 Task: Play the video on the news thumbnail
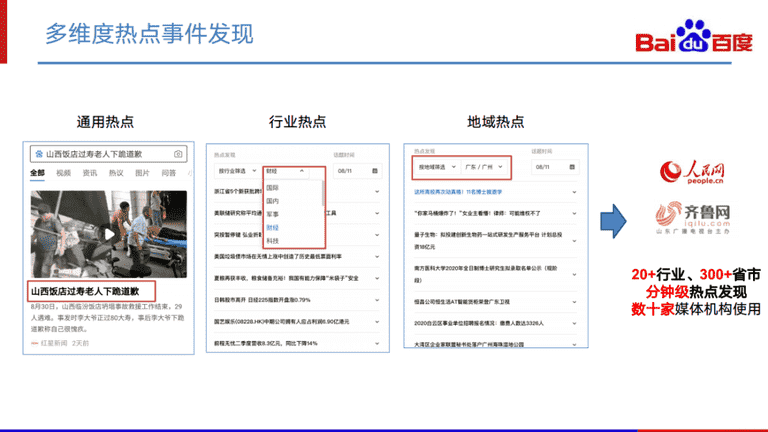[x=109, y=234]
